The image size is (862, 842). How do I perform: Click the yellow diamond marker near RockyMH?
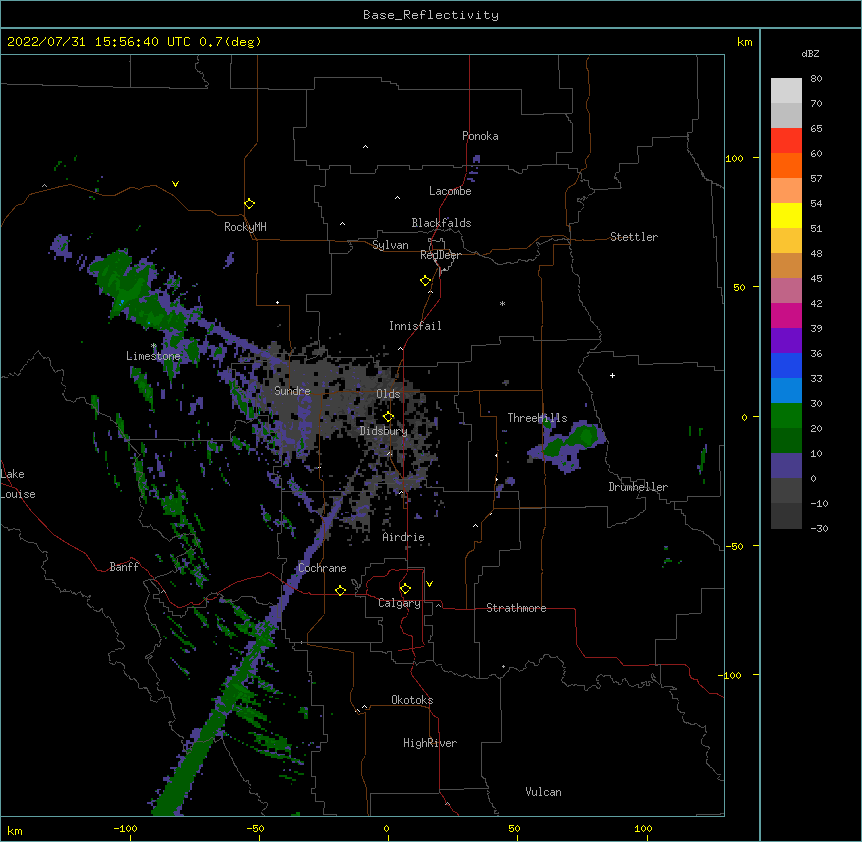pyautogui.click(x=249, y=203)
